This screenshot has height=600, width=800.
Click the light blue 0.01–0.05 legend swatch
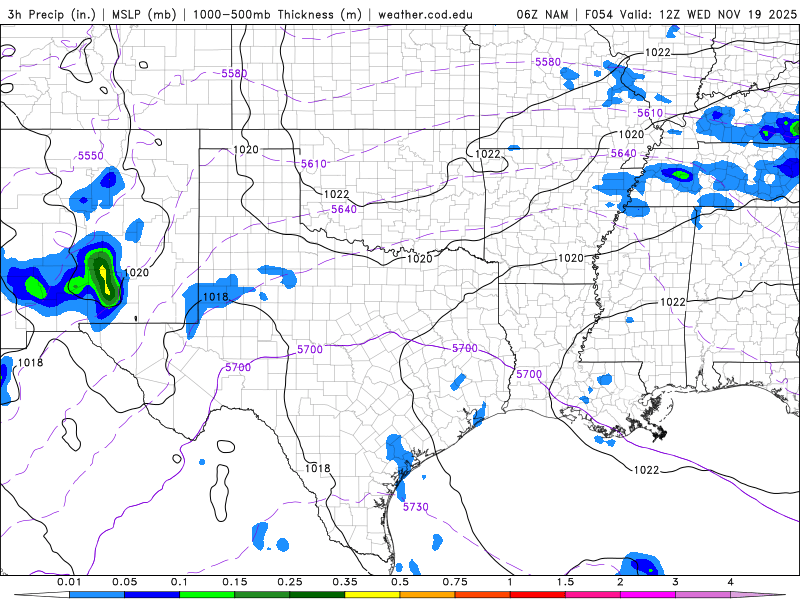pyautogui.click(x=97, y=595)
